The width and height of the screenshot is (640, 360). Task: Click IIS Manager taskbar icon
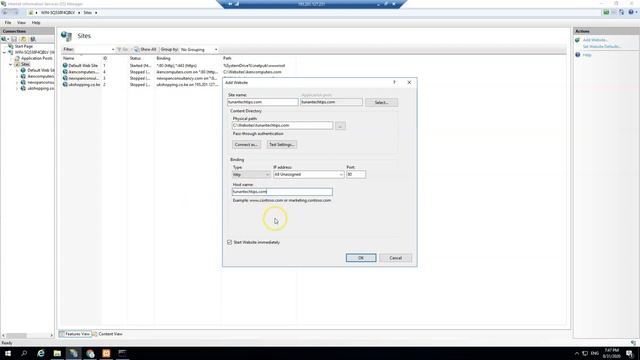[73, 353]
